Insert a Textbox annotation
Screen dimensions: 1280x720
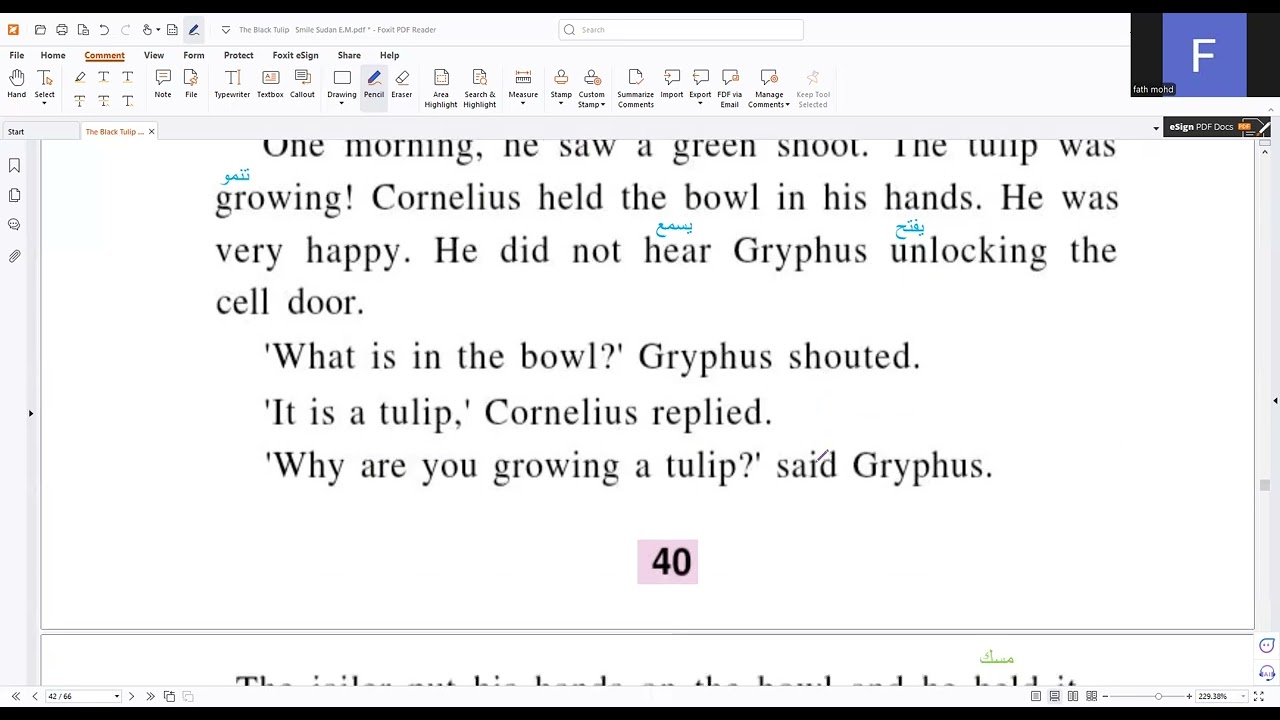click(270, 84)
